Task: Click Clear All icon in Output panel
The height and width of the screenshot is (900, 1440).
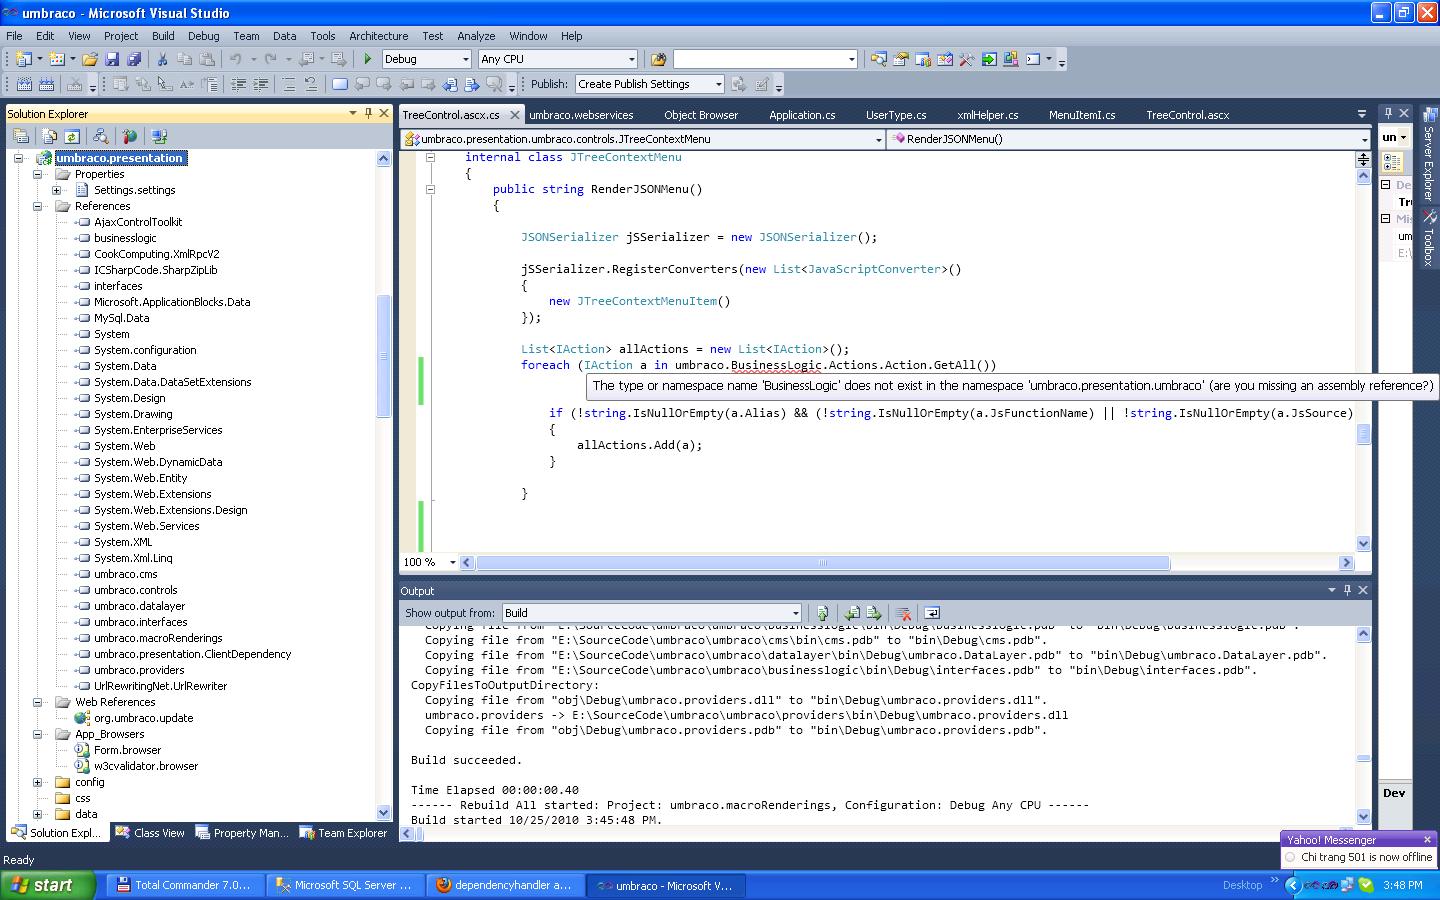Action: point(903,613)
